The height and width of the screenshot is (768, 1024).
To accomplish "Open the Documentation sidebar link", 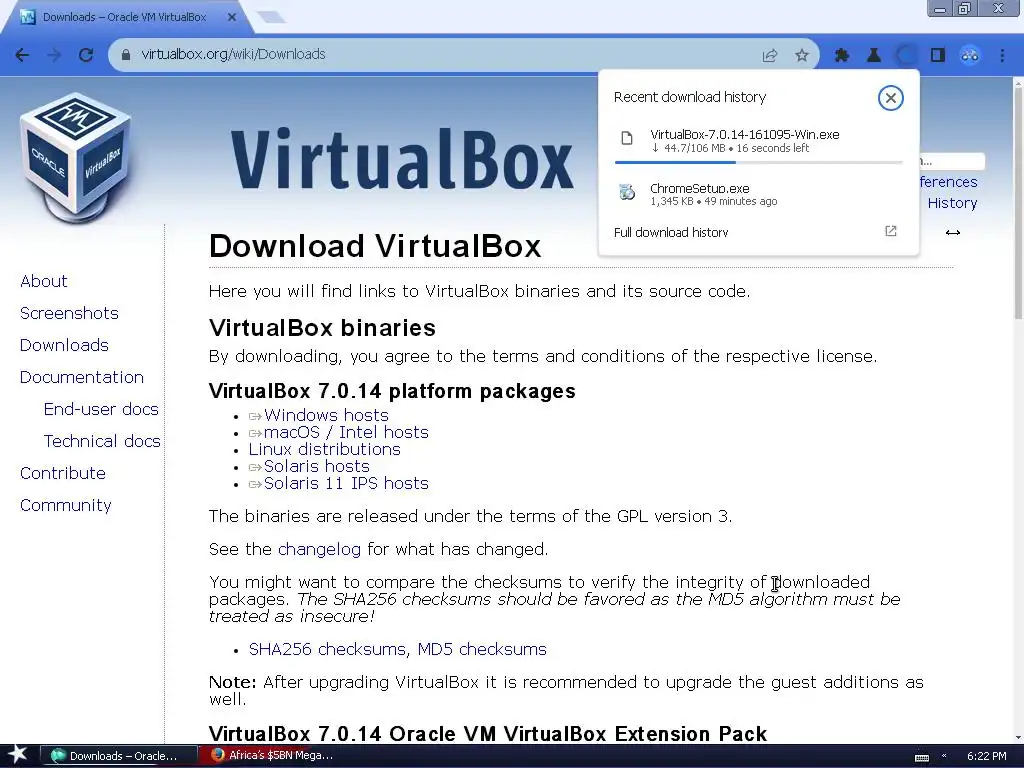I will click(x=82, y=377).
